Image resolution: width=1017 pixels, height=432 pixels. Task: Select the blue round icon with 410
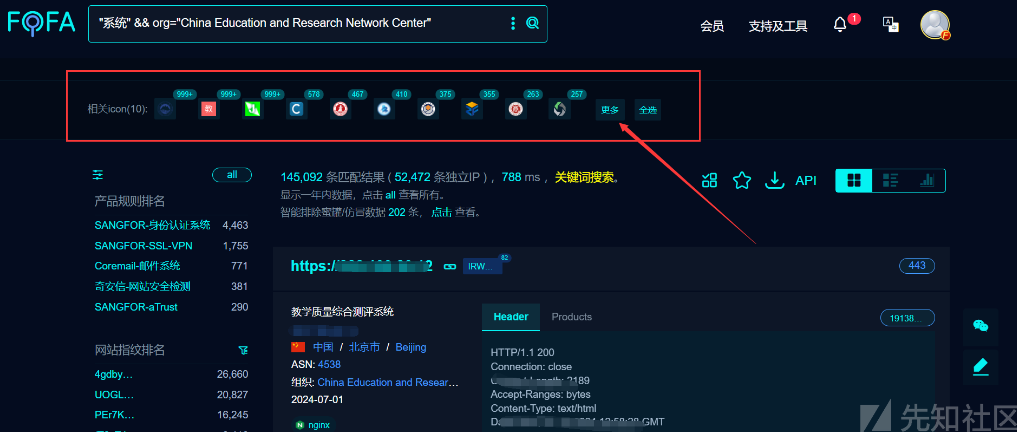[x=385, y=110]
